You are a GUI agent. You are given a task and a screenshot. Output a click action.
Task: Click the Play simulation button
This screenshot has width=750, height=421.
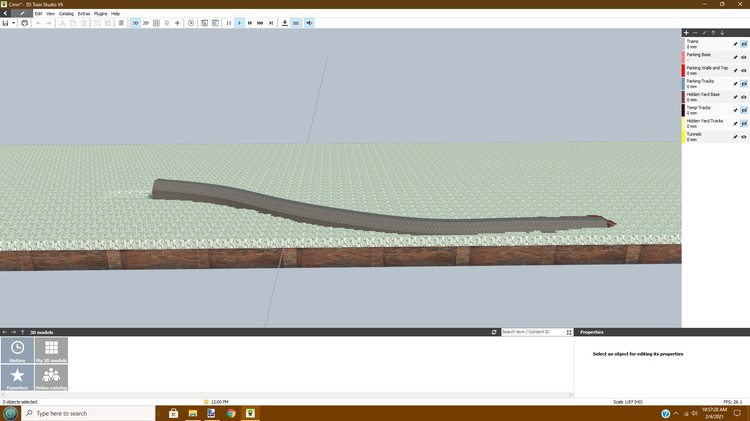point(239,22)
